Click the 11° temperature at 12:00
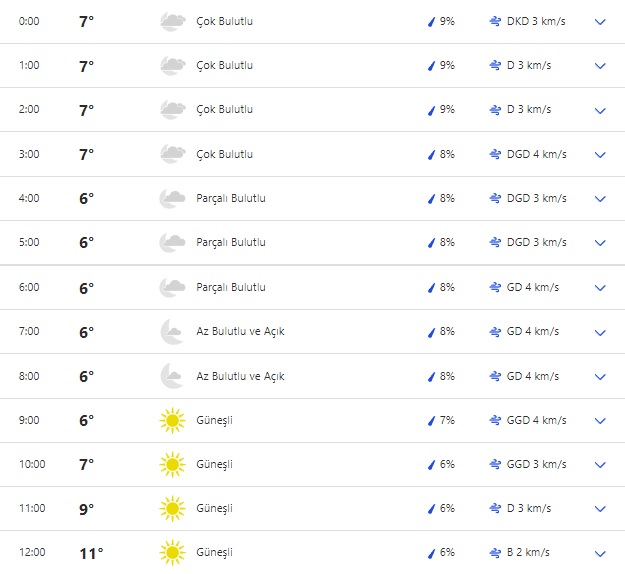625x574 pixels. (91, 552)
